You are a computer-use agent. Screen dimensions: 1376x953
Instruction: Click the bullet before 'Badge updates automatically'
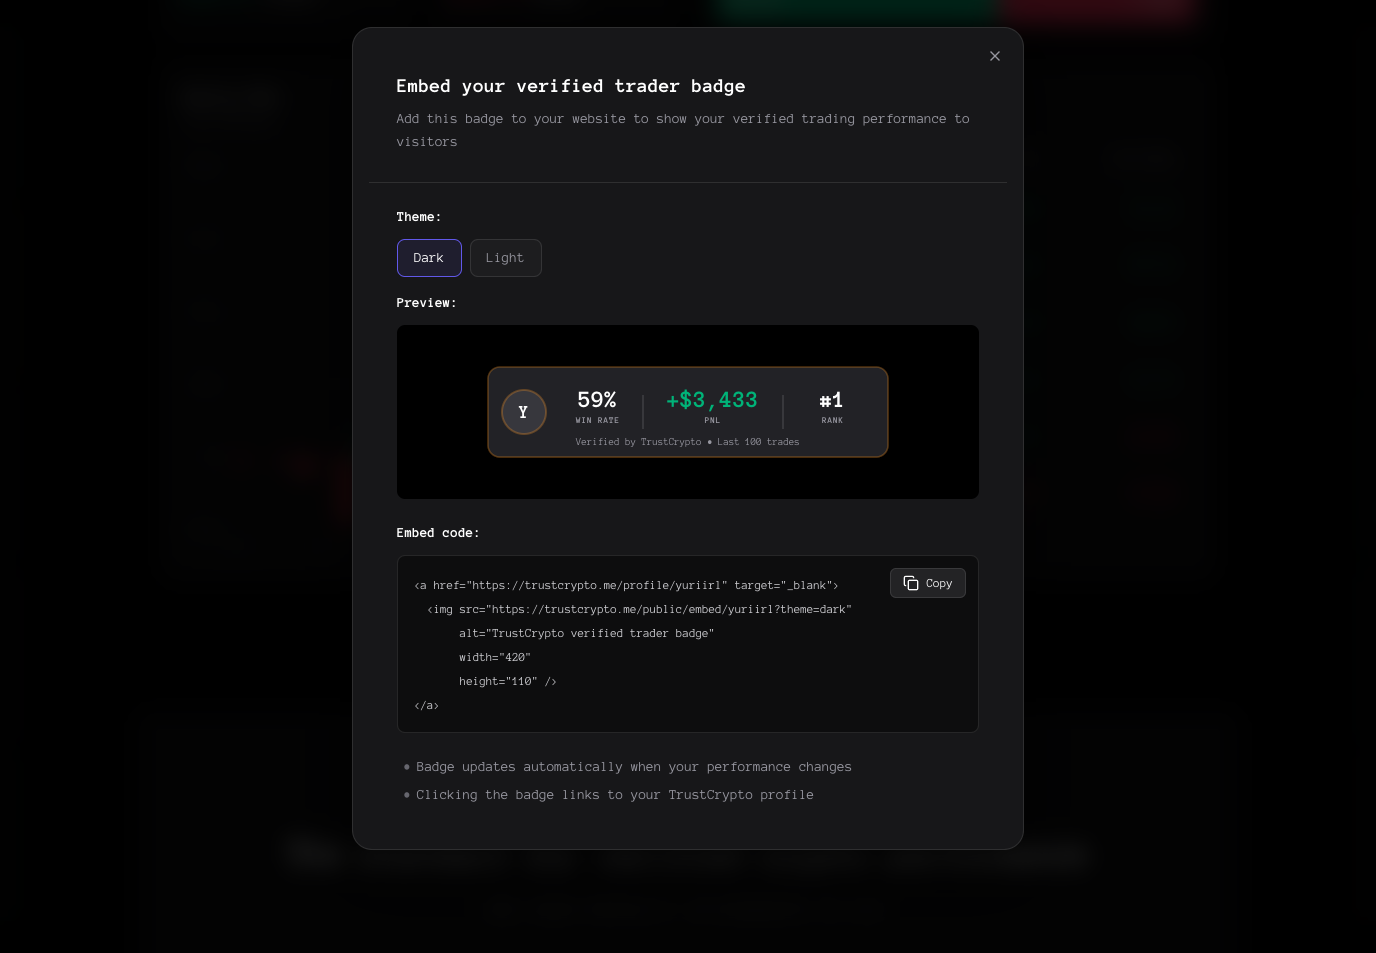(x=406, y=767)
